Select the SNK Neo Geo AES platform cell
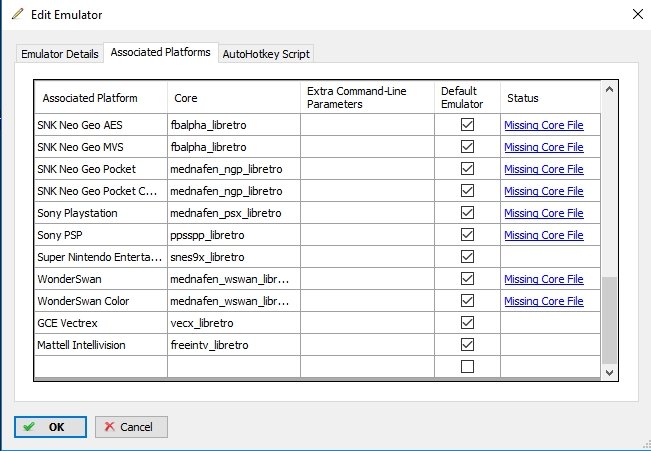This screenshot has height=451, width=651. (x=101, y=125)
